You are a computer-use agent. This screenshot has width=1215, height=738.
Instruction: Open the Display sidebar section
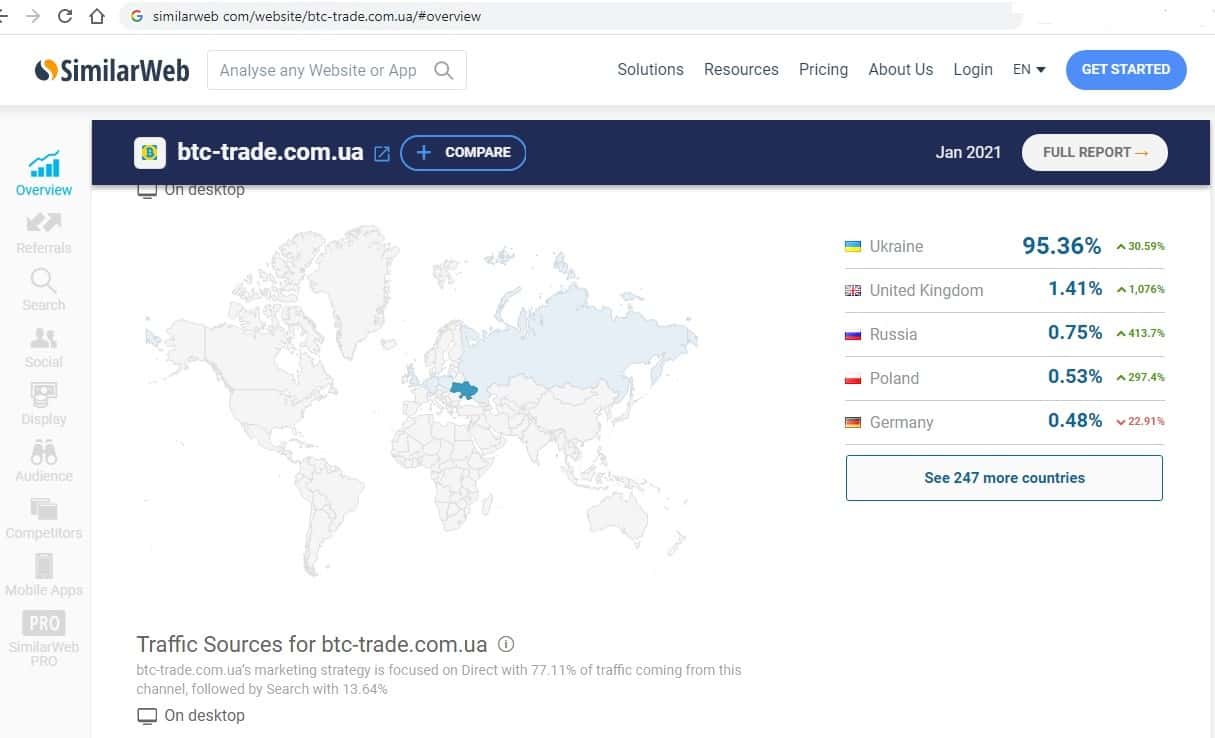coord(44,403)
